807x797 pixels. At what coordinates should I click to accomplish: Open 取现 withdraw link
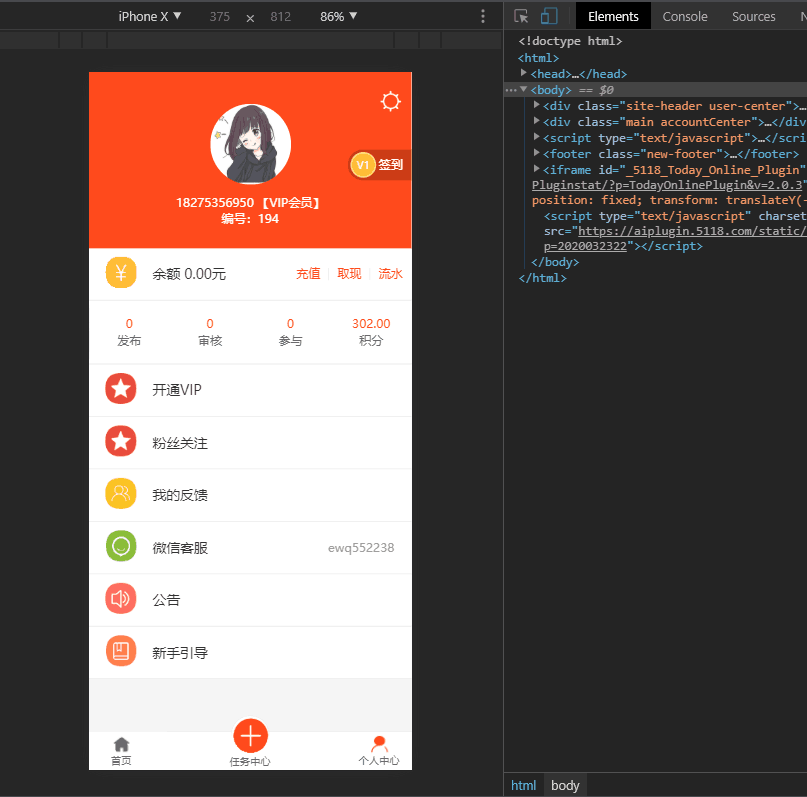click(349, 274)
